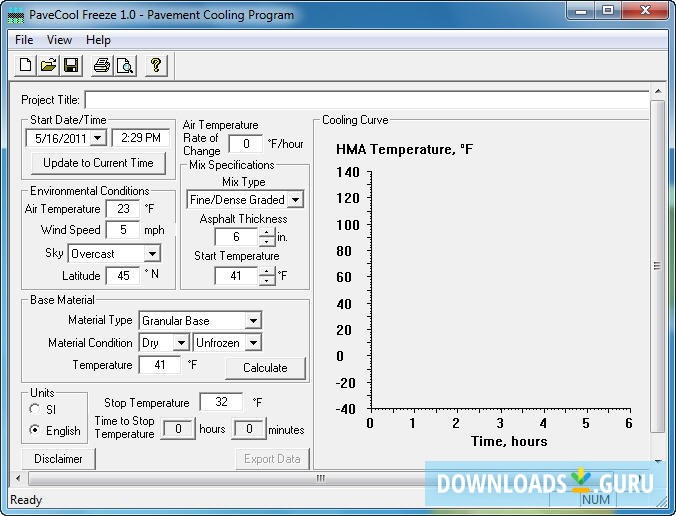676x516 pixels.
Task: Click the Latitude input field
Action: pos(123,276)
